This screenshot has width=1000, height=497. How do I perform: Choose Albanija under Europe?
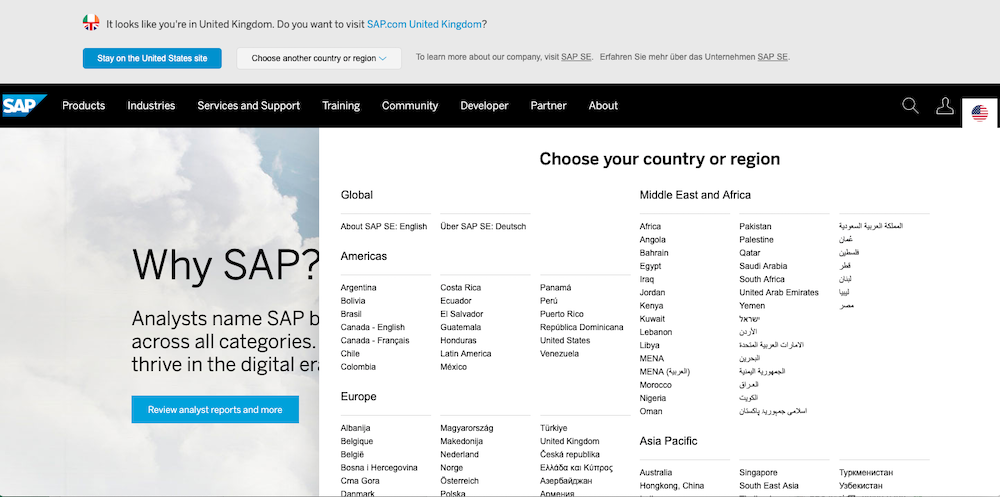pyautogui.click(x=355, y=428)
